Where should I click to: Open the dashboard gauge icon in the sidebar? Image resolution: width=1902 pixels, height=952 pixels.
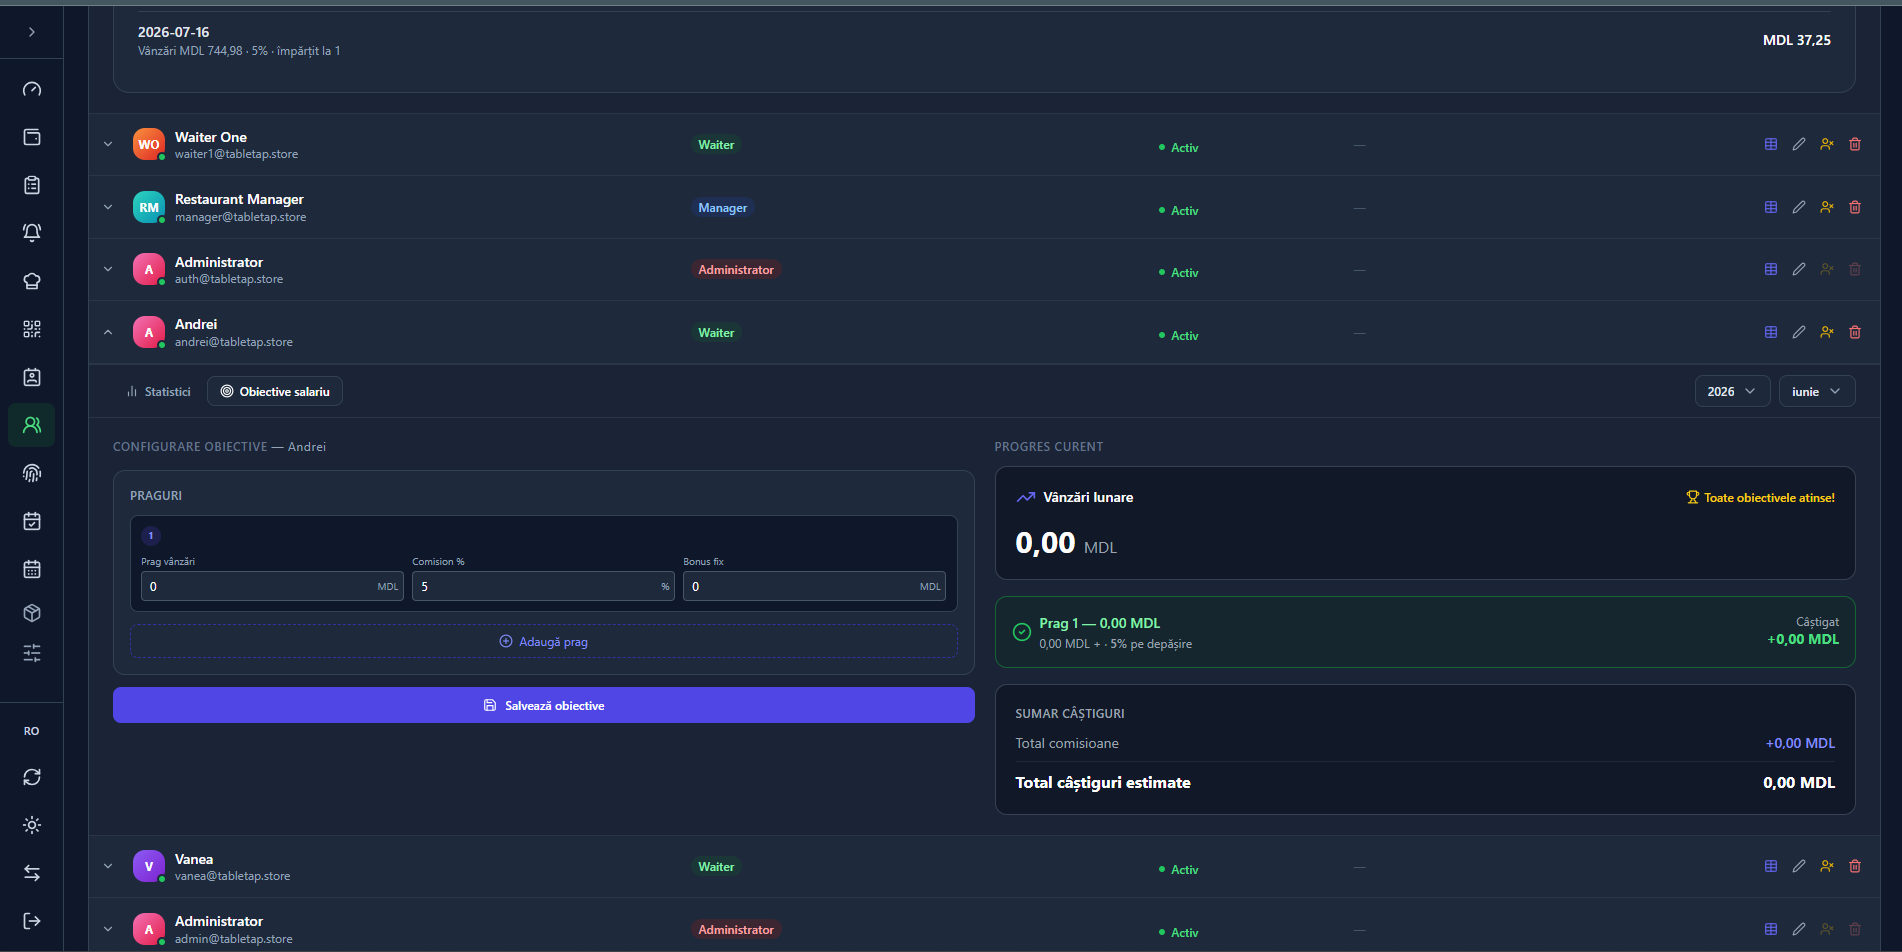[x=32, y=89]
